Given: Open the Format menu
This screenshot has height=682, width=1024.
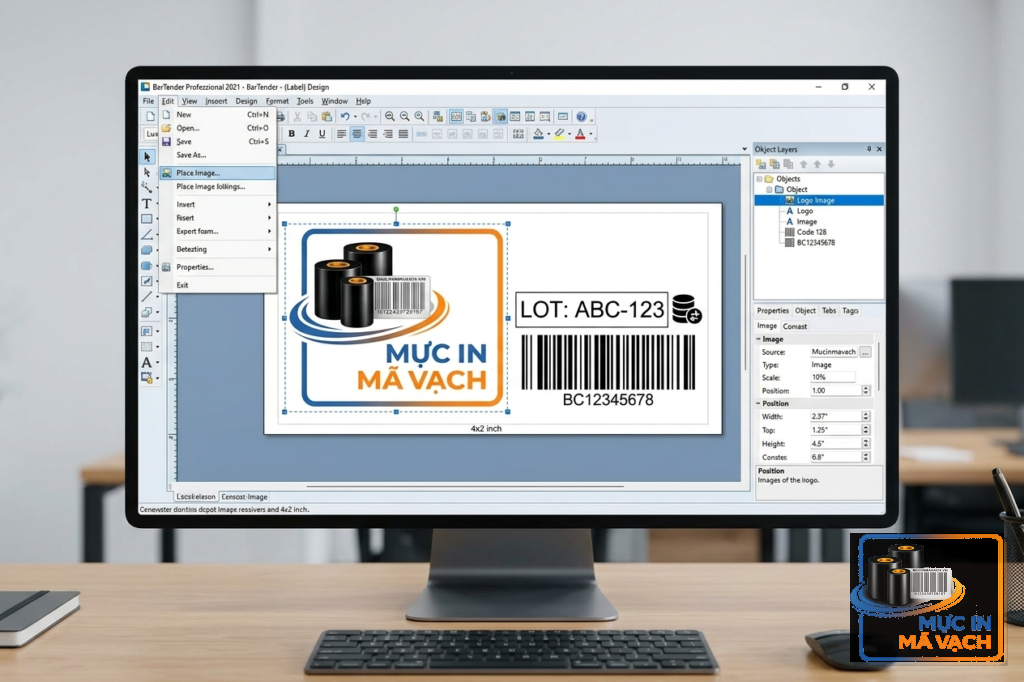Looking at the screenshot, I should tap(277, 101).
